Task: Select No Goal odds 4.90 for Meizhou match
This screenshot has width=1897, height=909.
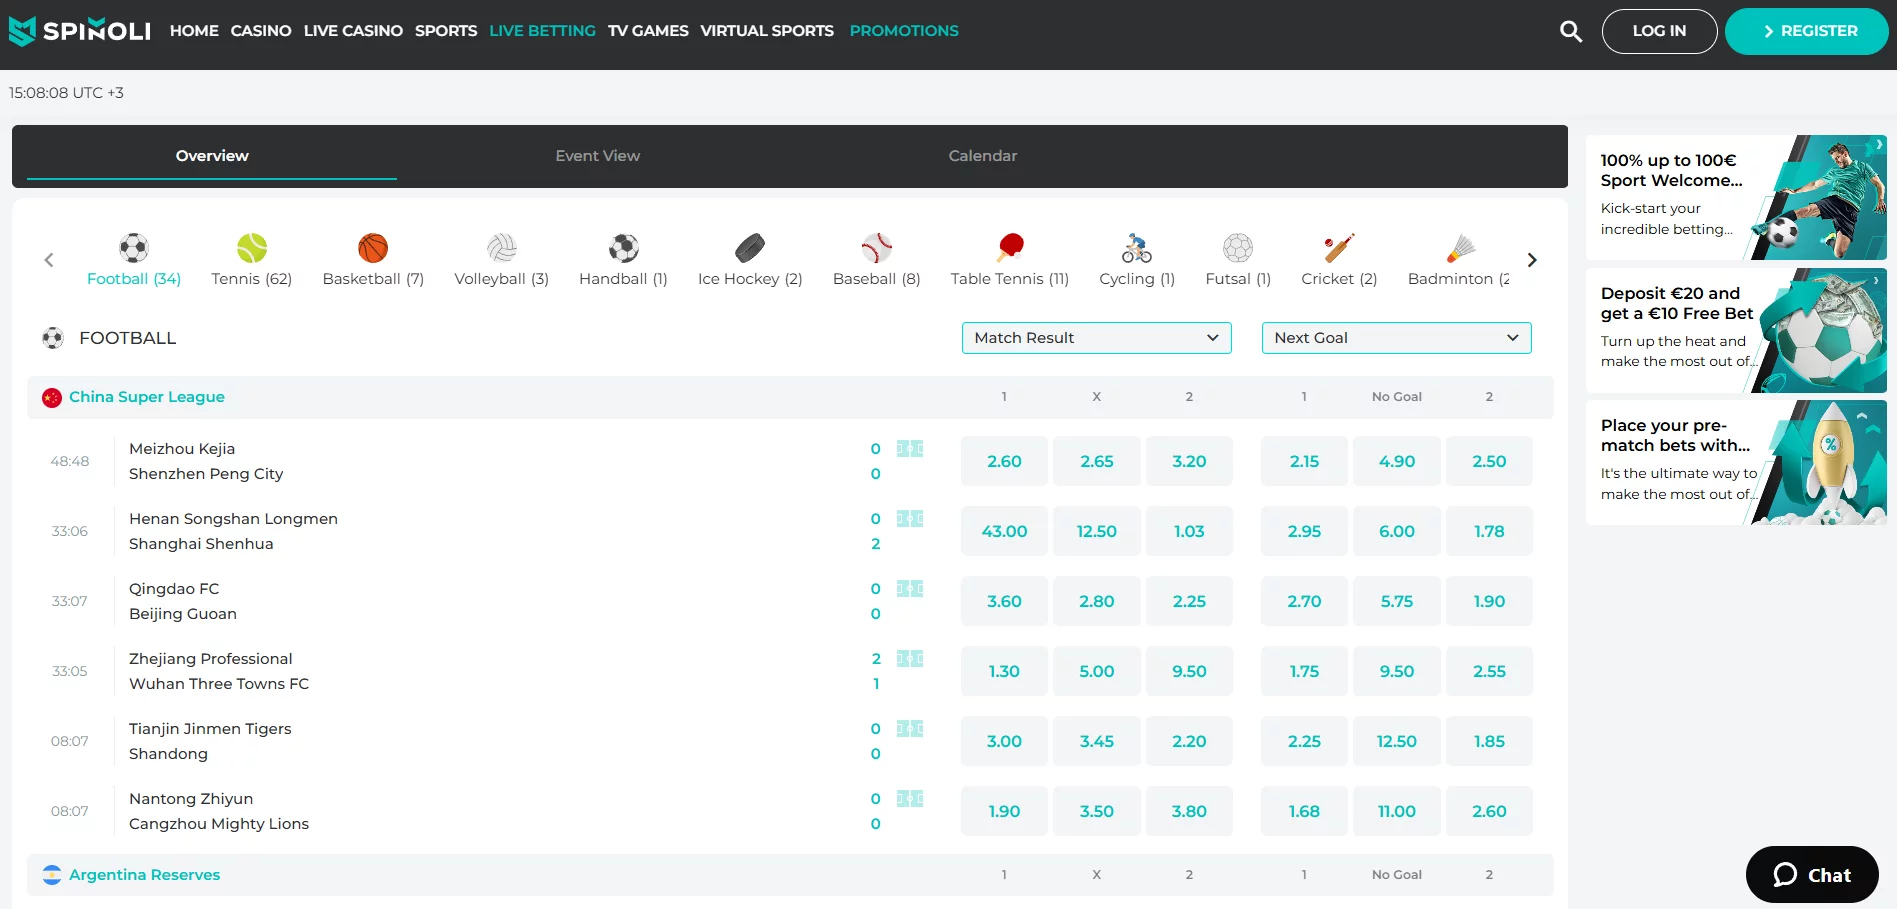Action: 1396,461
